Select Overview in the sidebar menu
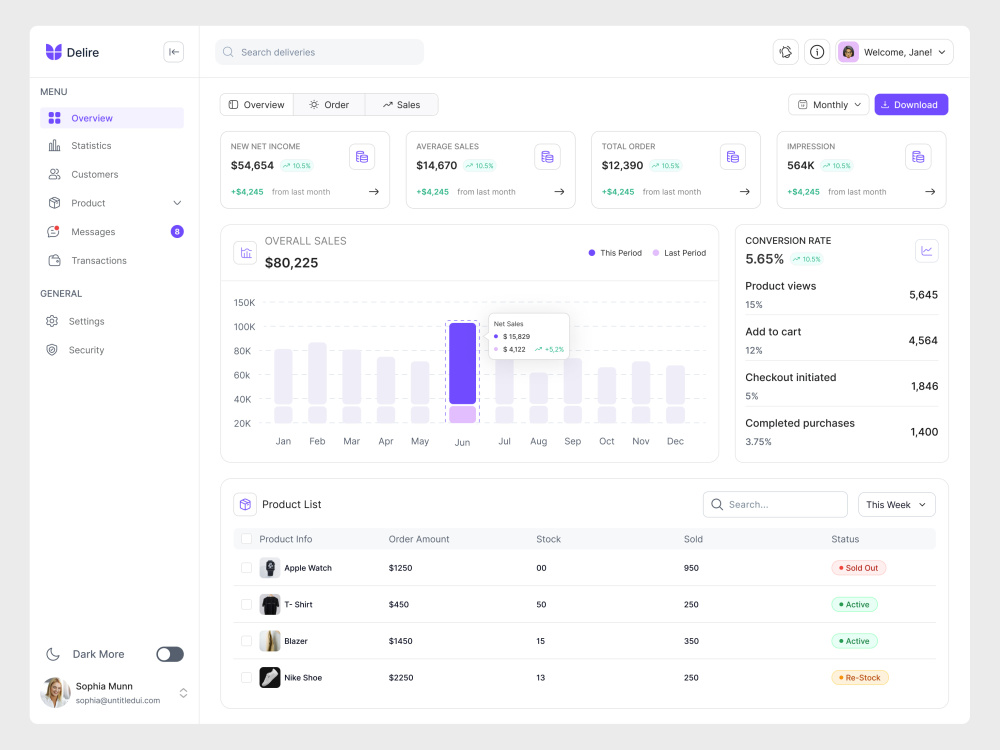The height and width of the screenshot is (750, 1000). [x=112, y=118]
